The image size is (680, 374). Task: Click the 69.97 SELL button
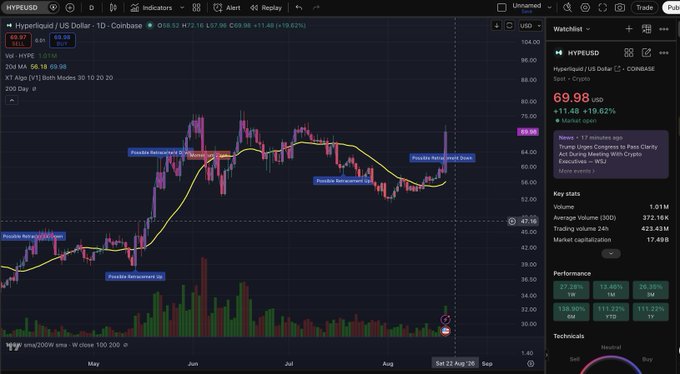coord(18,40)
